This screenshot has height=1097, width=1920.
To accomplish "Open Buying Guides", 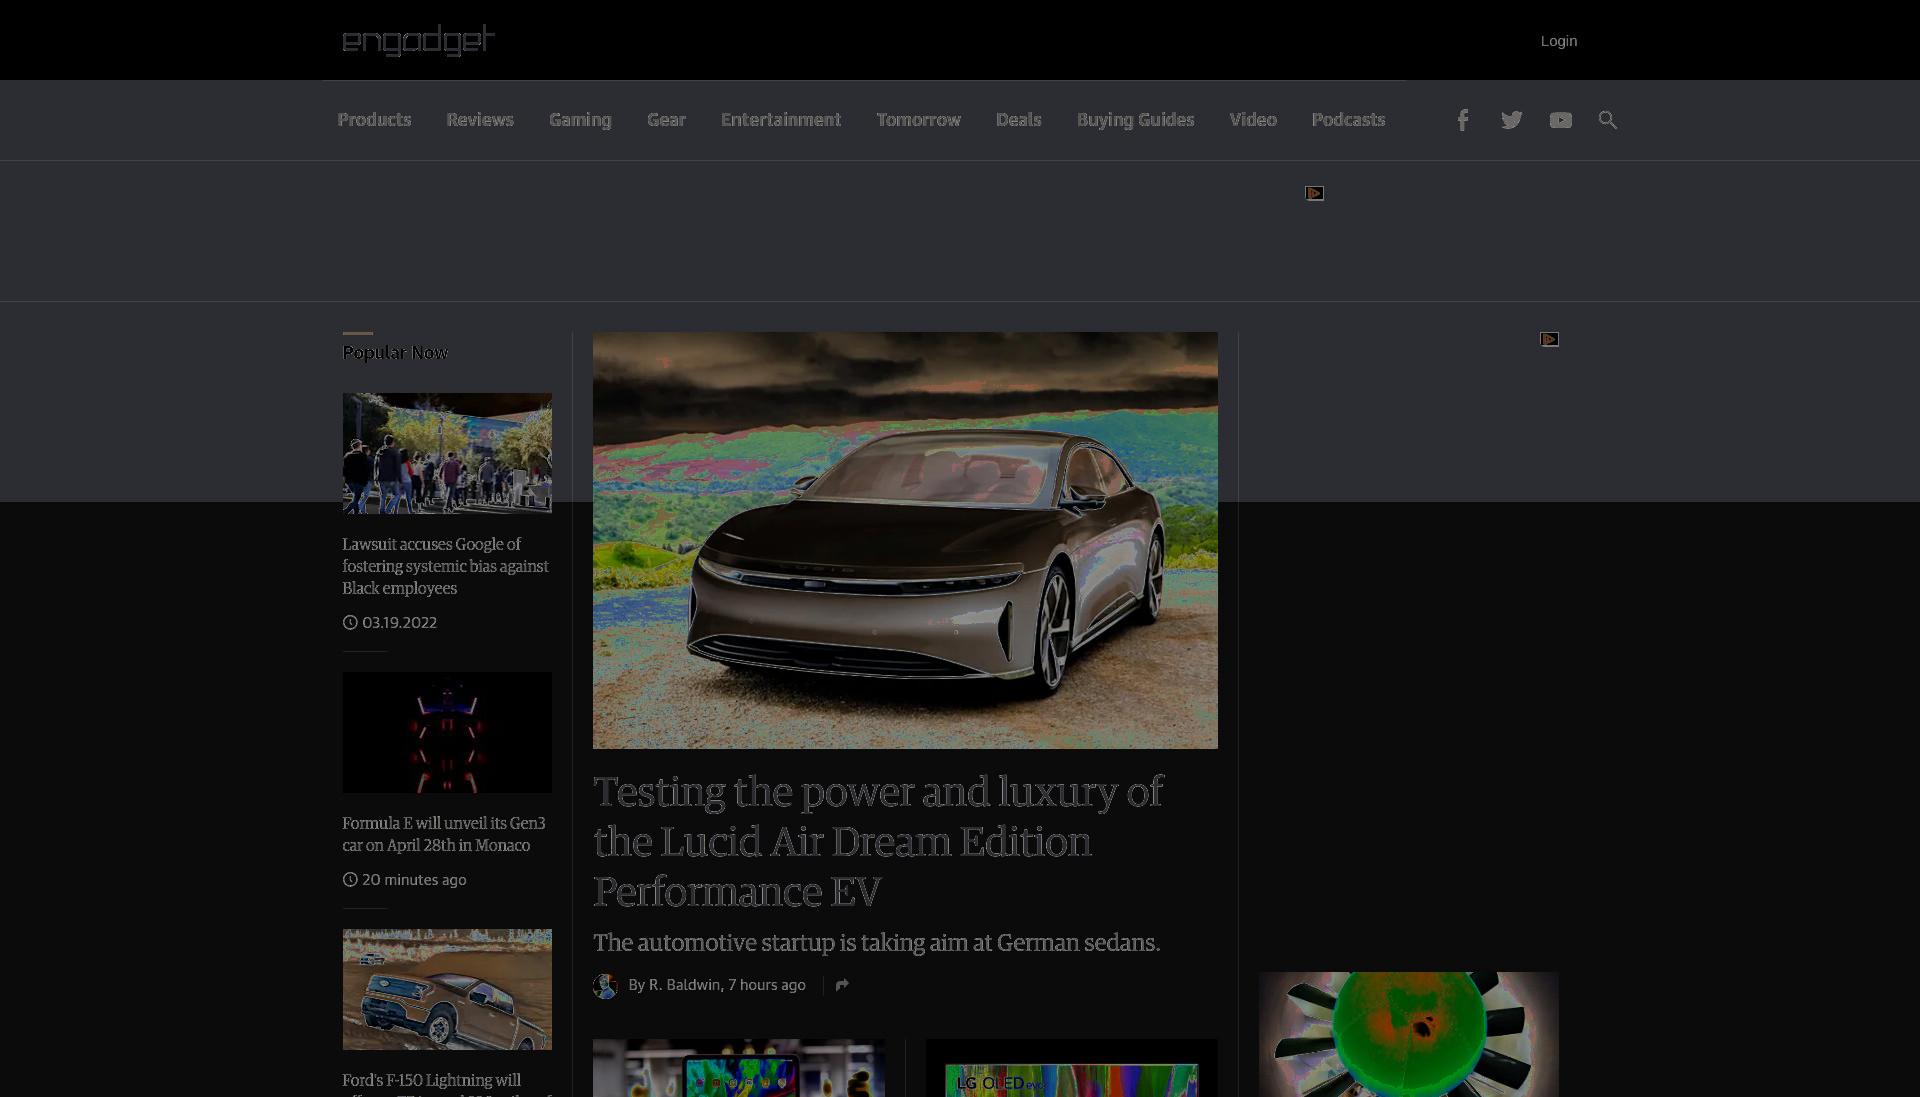I will tap(1135, 120).
